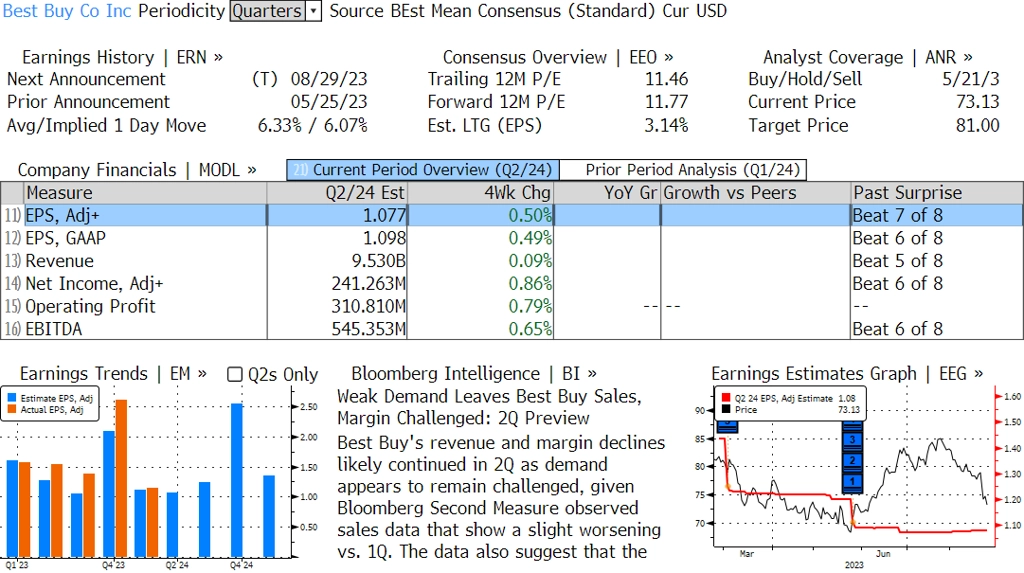Screen dimensions: 1024x573
Task: Click the Forward 12M P/E value 11.77
Action: click(666, 103)
